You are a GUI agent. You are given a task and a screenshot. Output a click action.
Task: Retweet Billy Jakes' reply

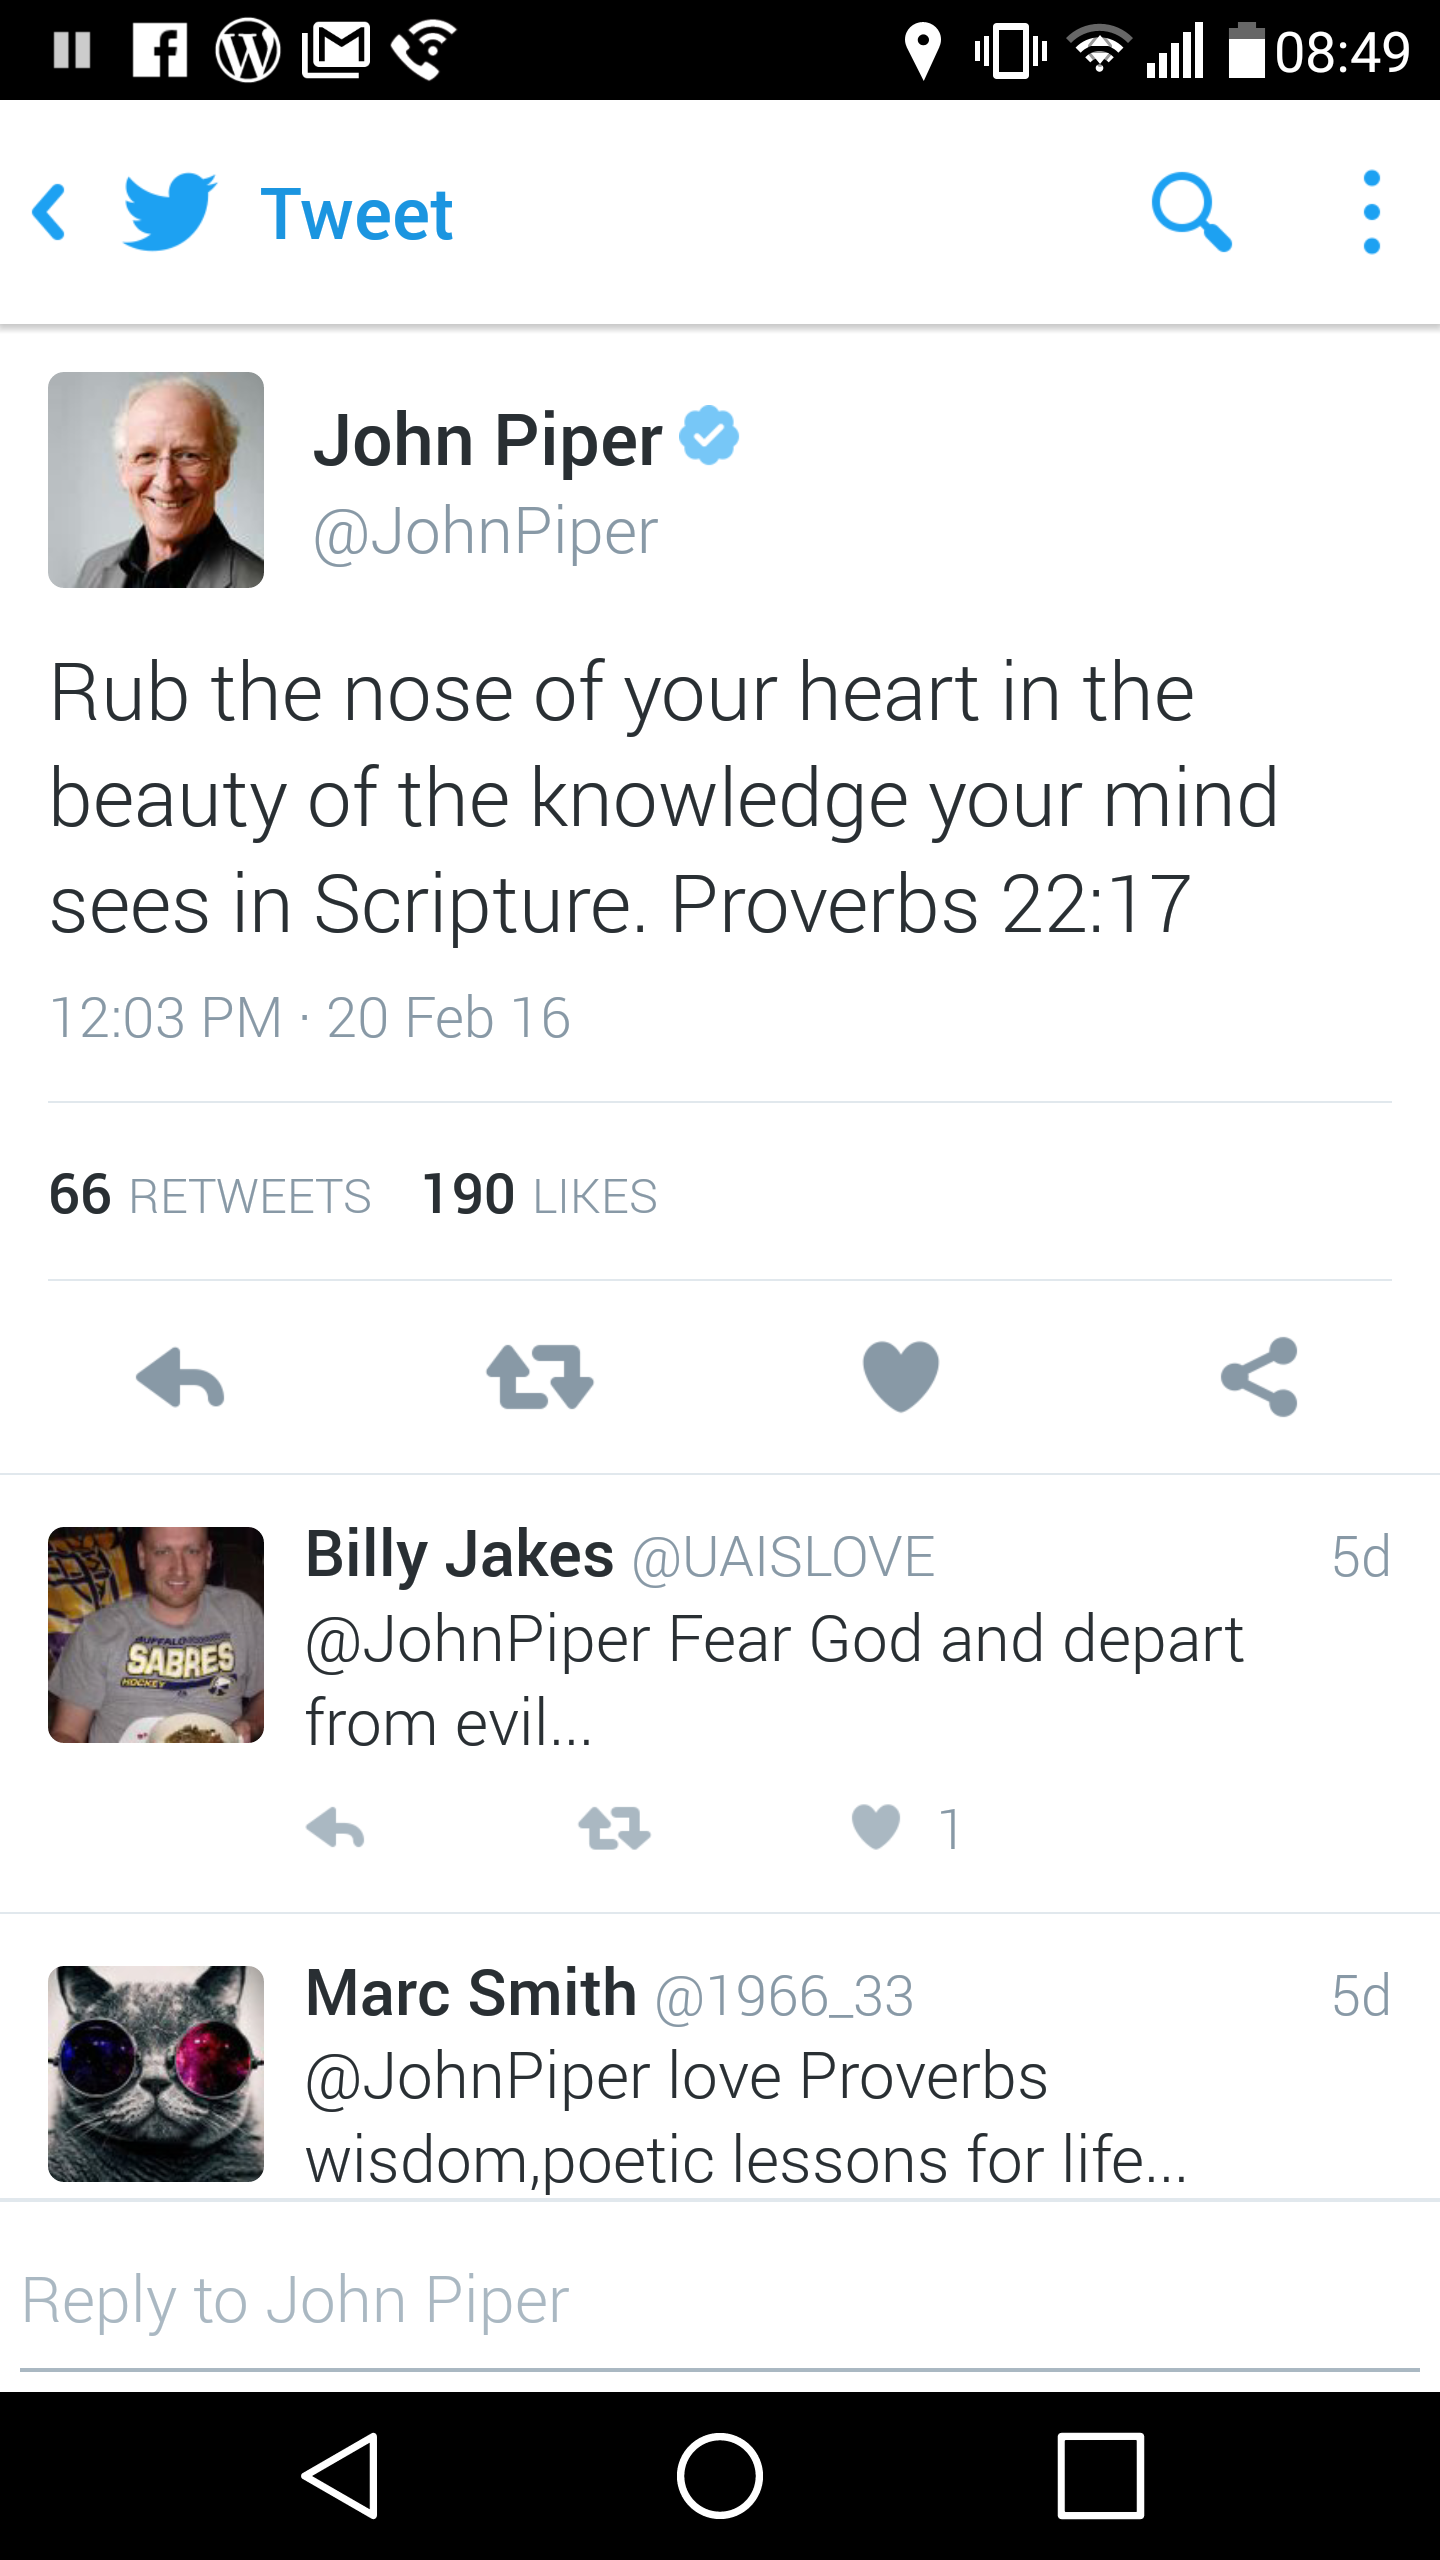click(614, 1829)
